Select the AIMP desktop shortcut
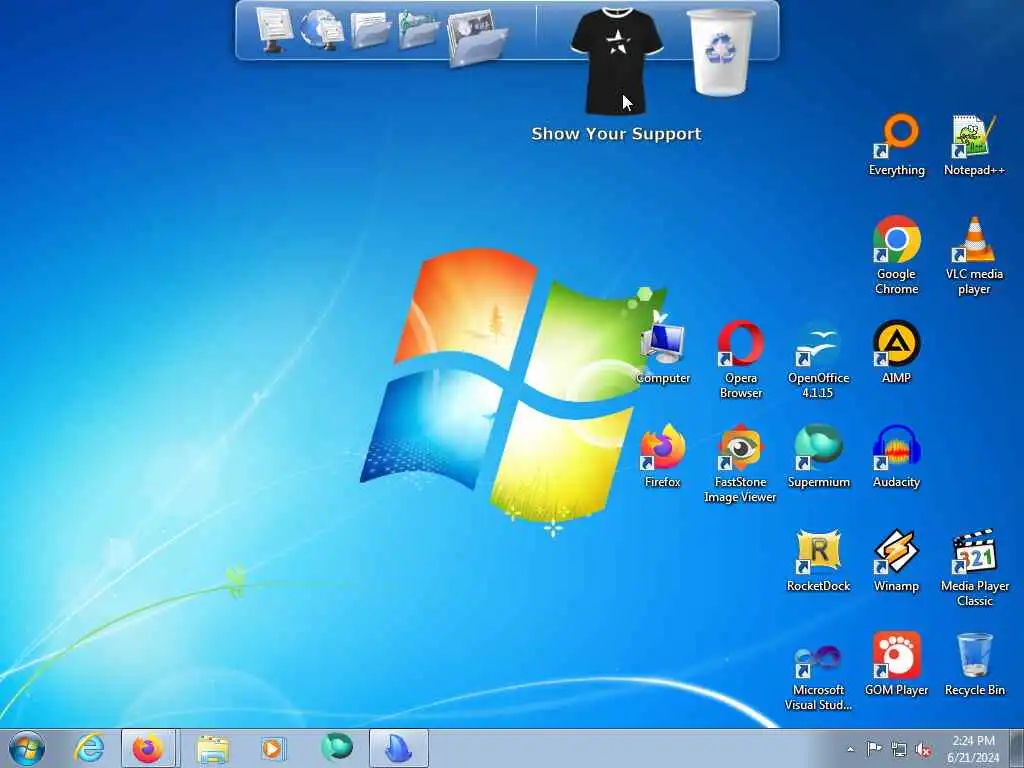The height and width of the screenshot is (768, 1024). [x=897, y=353]
